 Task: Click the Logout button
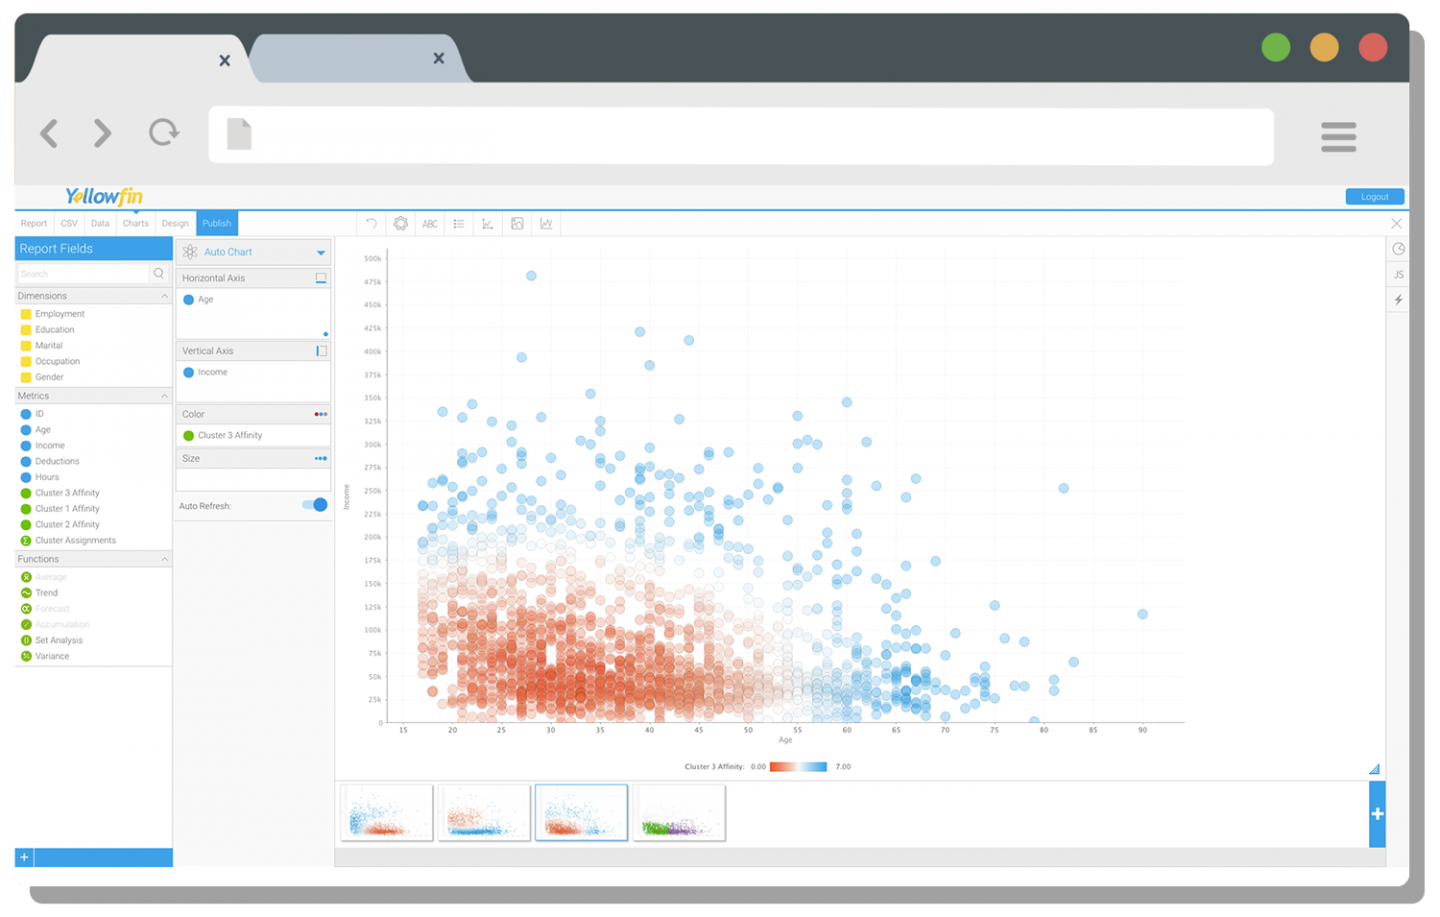coord(1374,196)
